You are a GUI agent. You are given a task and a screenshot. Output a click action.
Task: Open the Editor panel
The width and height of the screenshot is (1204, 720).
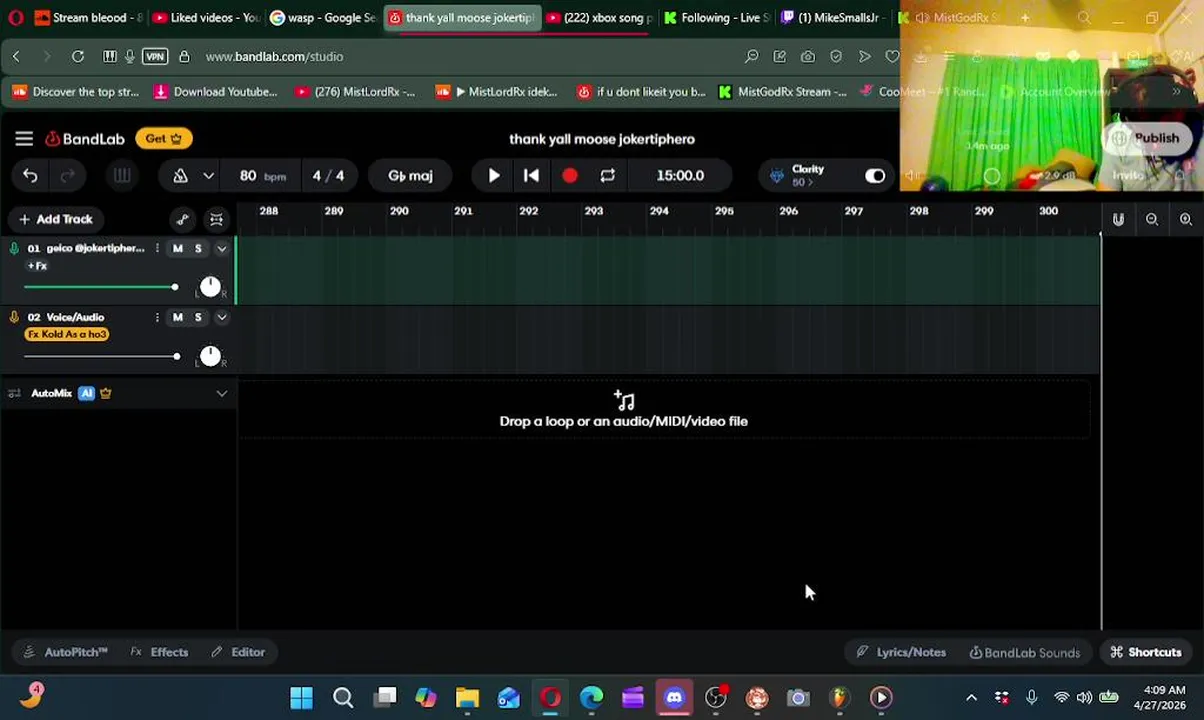tap(238, 652)
